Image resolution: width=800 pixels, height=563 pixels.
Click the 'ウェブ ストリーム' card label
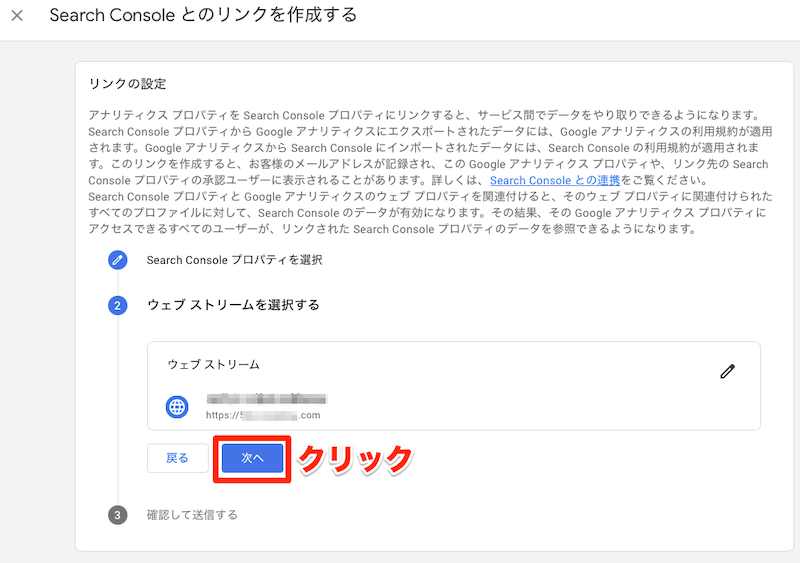[x=213, y=365]
